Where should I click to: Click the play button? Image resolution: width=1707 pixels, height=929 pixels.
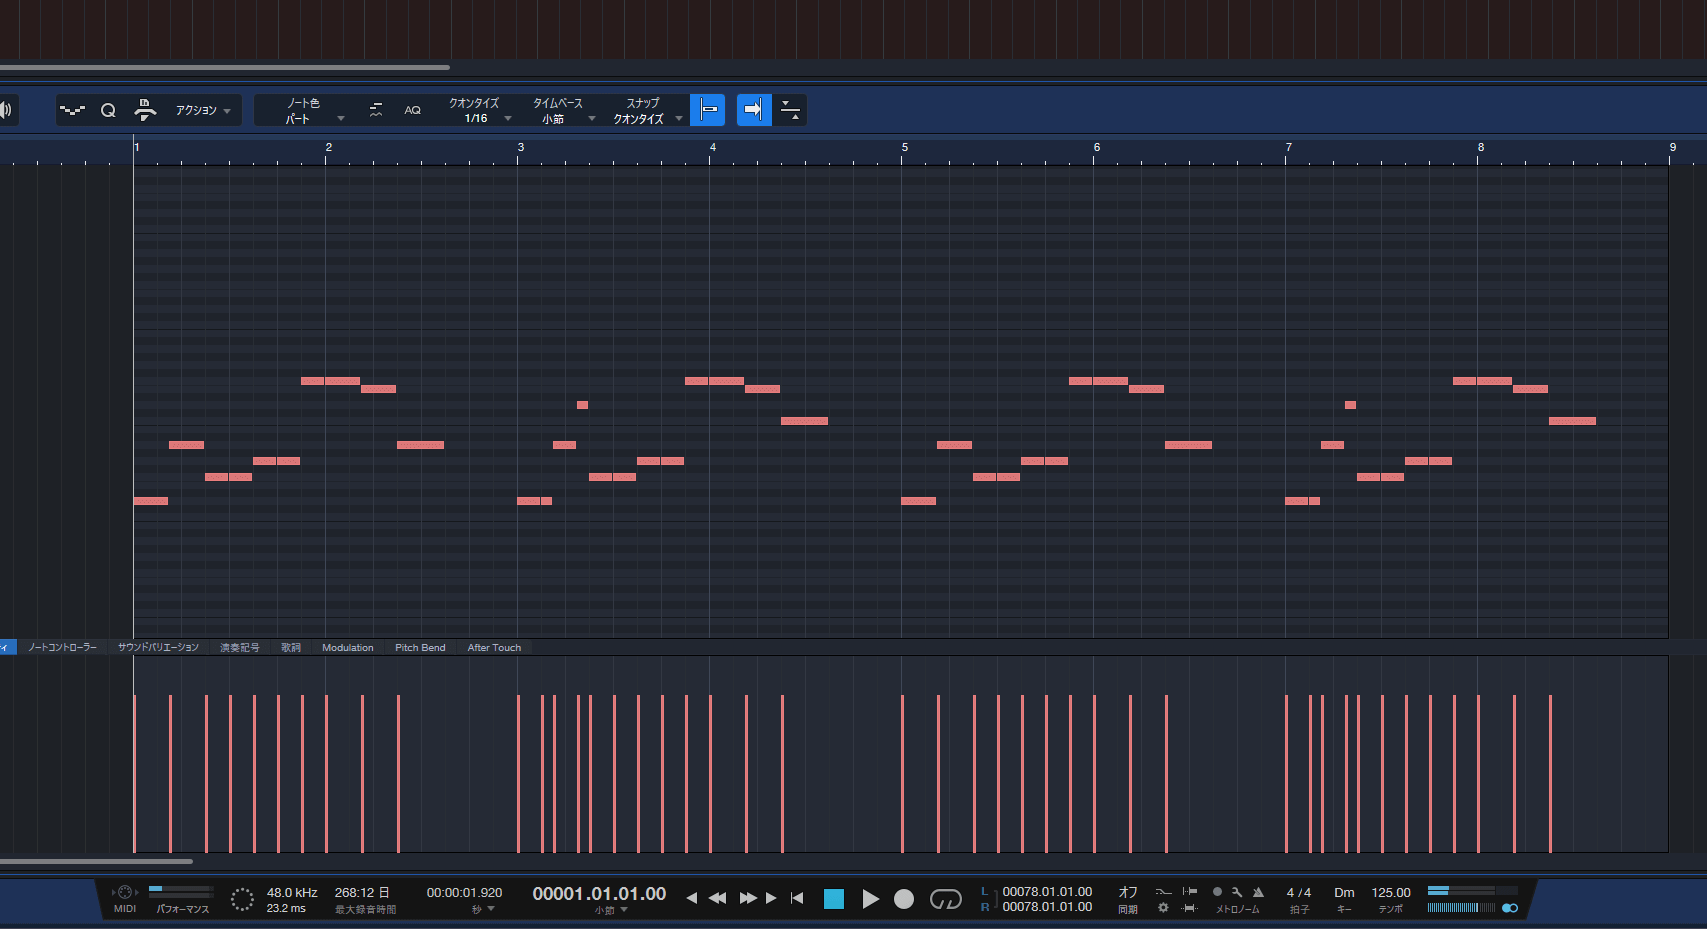[x=870, y=899]
